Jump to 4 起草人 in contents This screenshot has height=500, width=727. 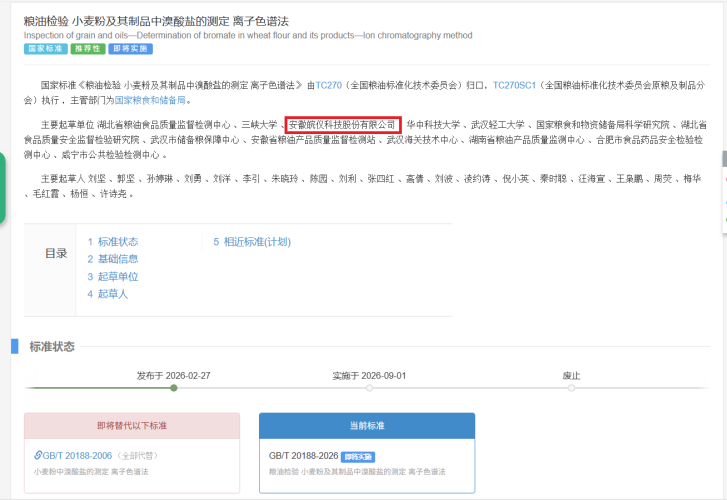click(108, 294)
